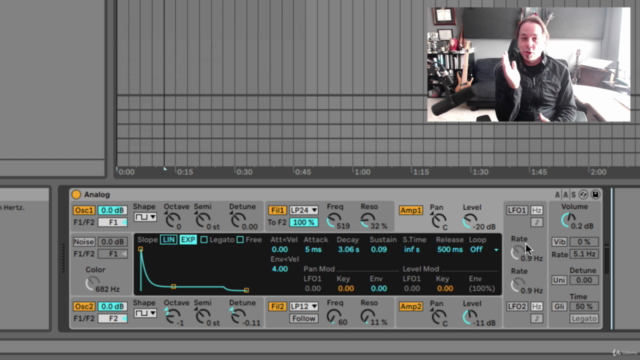Enable the Gli glide button

559,307
